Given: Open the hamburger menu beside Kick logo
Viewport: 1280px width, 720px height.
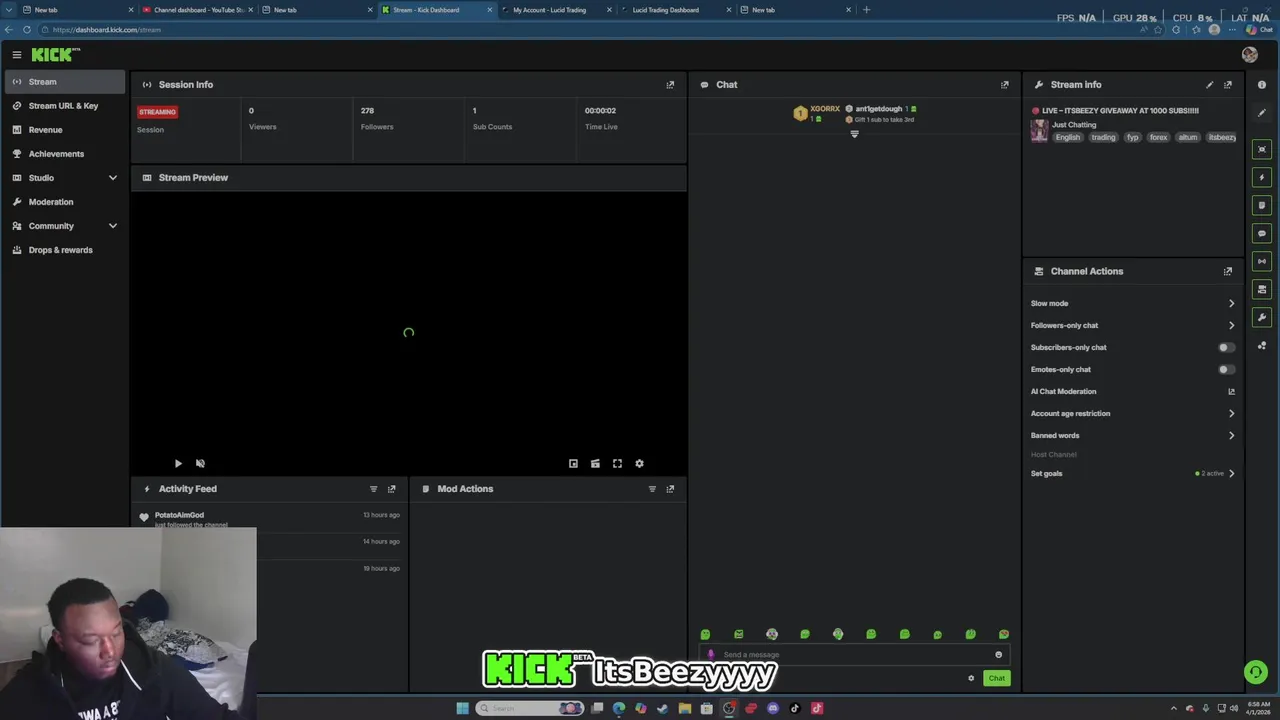Looking at the screenshot, I should tap(17, 55).
